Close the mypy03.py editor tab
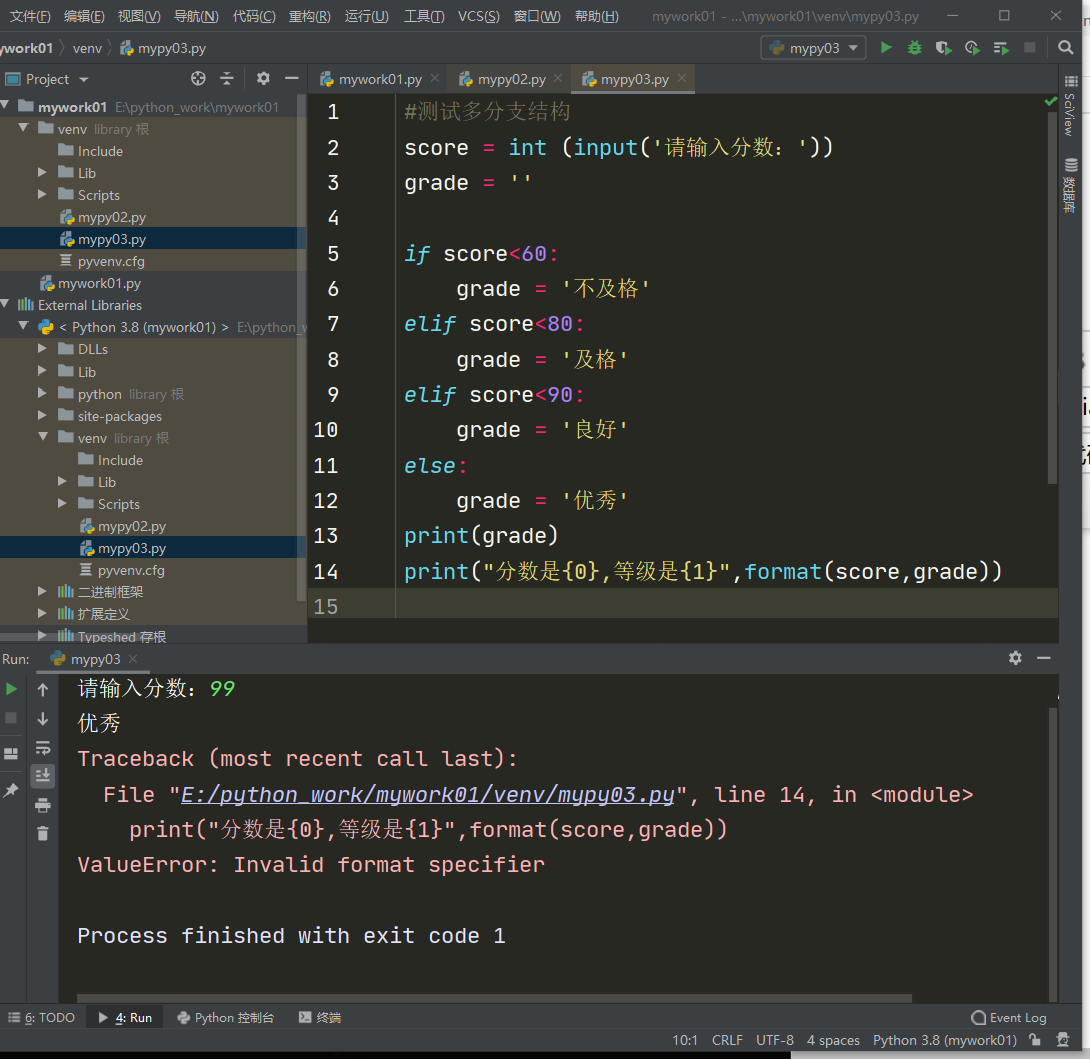1090x1059 pixels. tap(682, 78)
